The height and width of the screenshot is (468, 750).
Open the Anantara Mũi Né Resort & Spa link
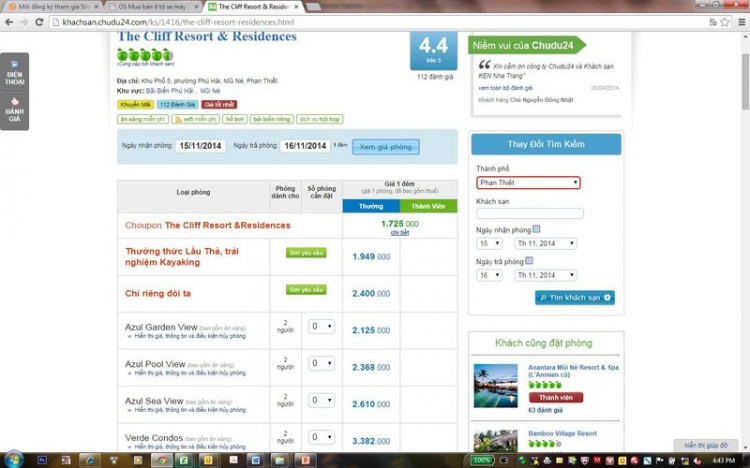click(x=573, y=371)
